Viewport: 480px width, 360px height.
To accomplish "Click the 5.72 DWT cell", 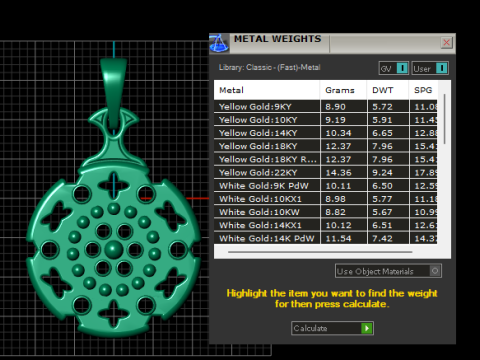I will coord(388,107).
